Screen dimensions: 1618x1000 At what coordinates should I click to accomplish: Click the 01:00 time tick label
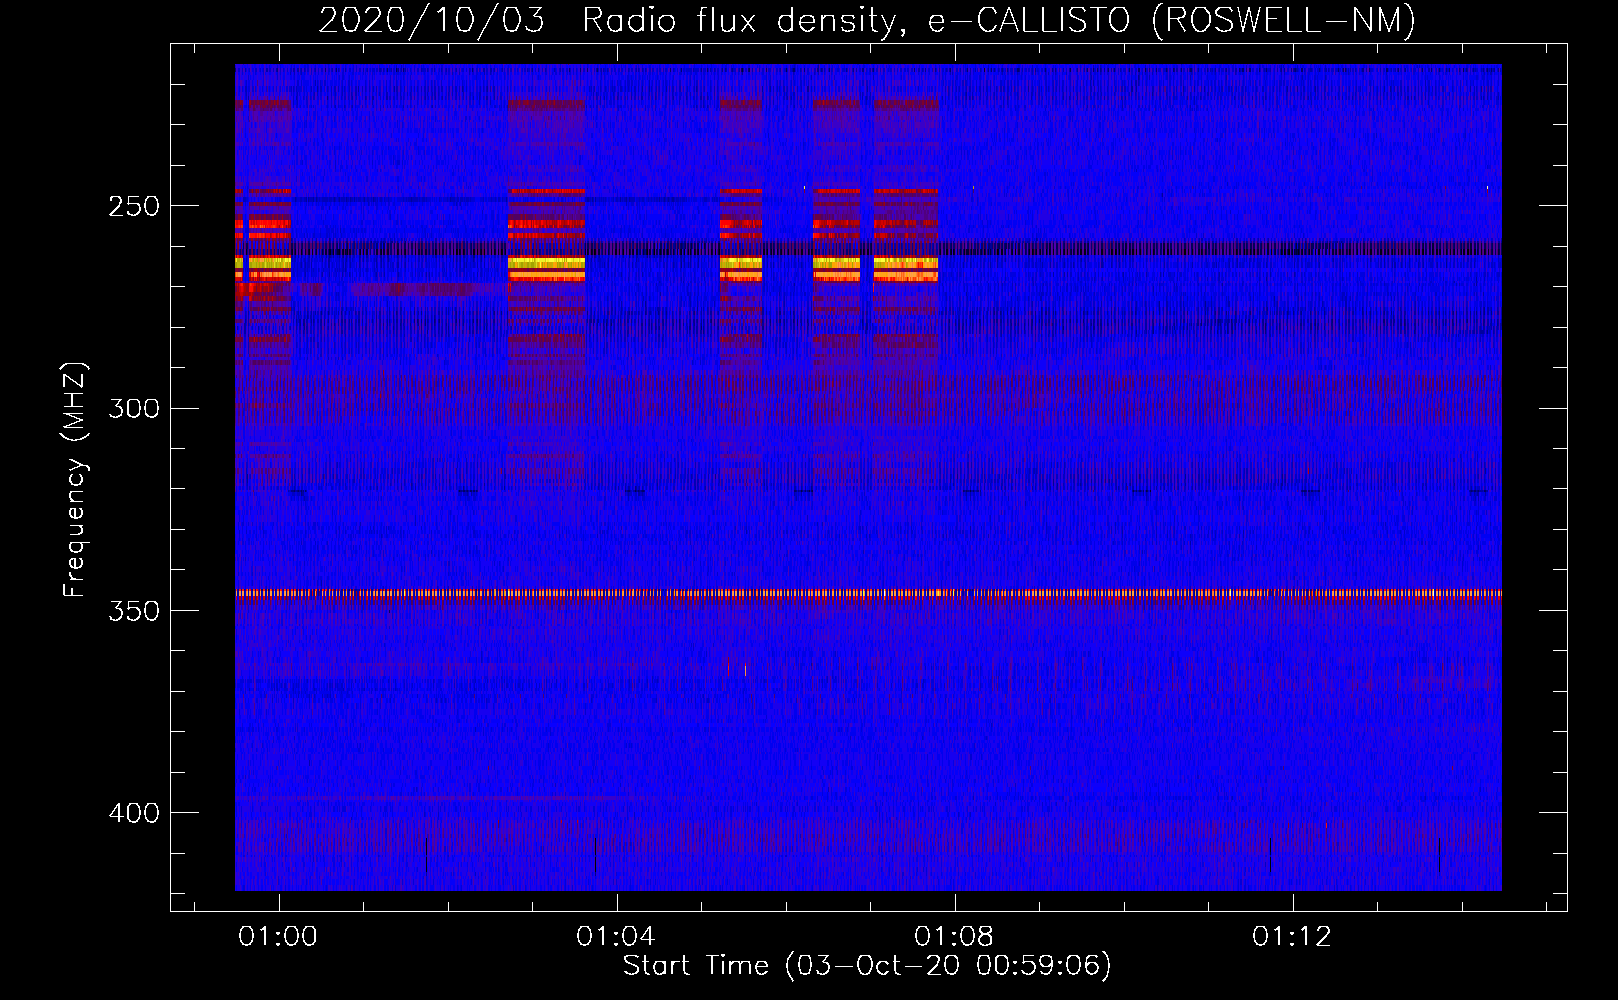click(279, 936)
